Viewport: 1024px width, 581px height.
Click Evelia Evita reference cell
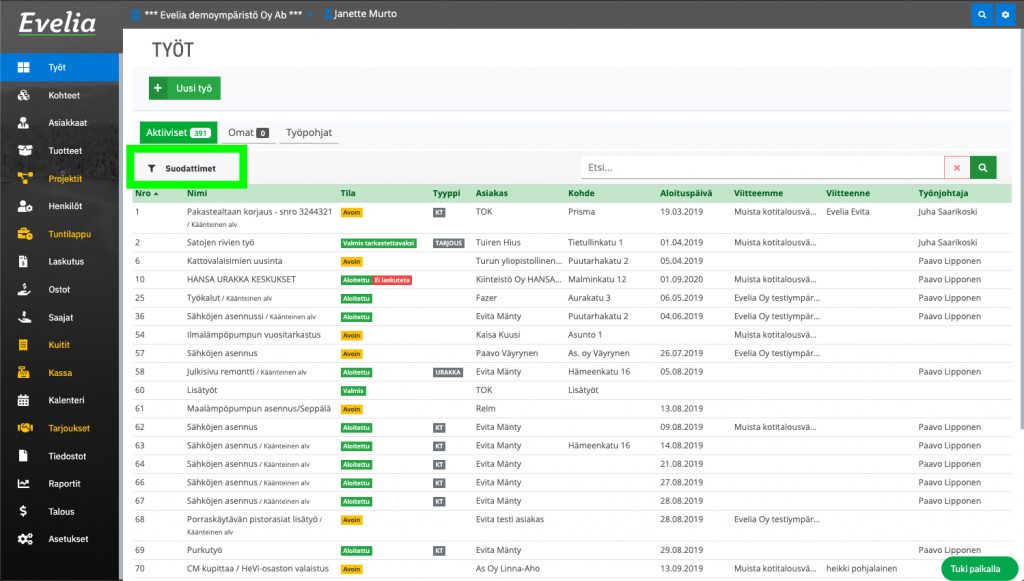point(848,212)
